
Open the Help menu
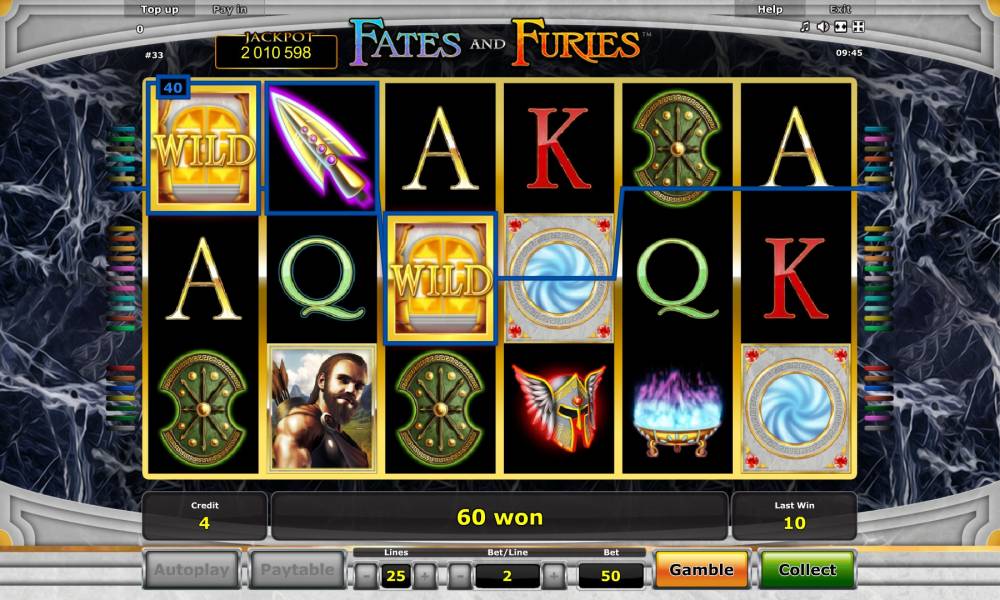point(770,9)
